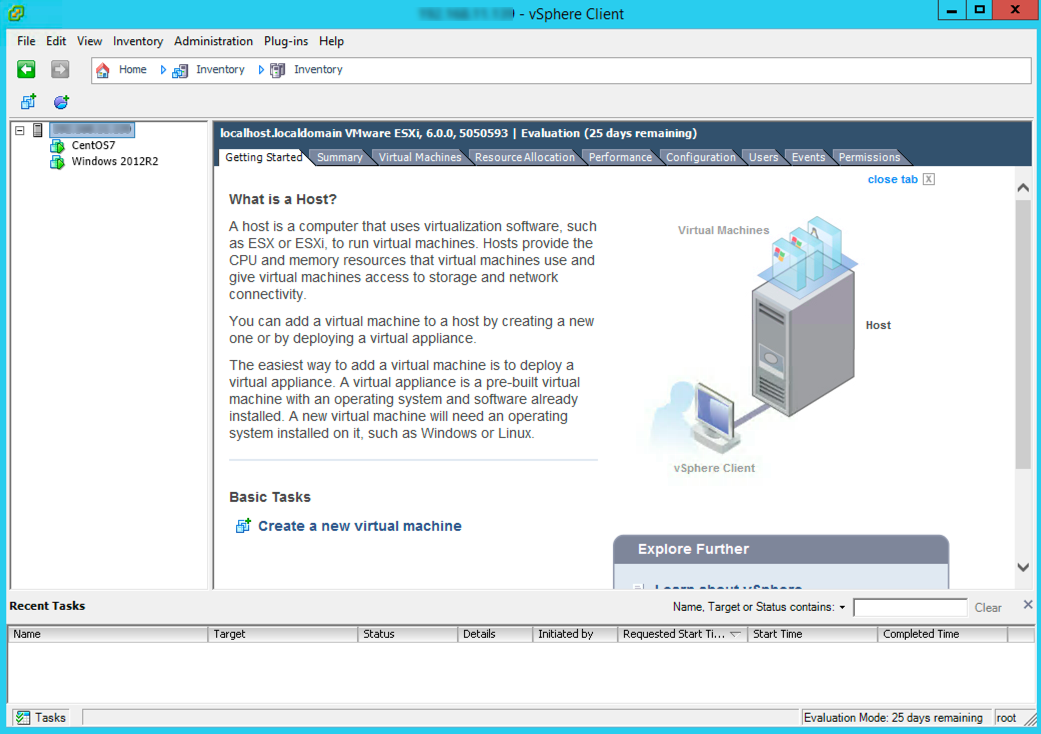Switch to the Configuration tab

pyautogui.click(x=701, y=157)
